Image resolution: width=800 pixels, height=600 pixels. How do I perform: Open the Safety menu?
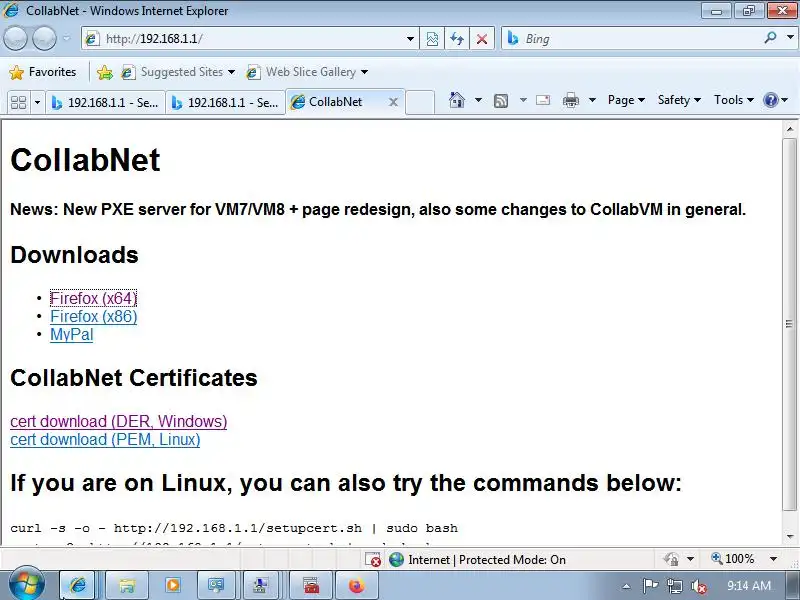click(679, 100)
